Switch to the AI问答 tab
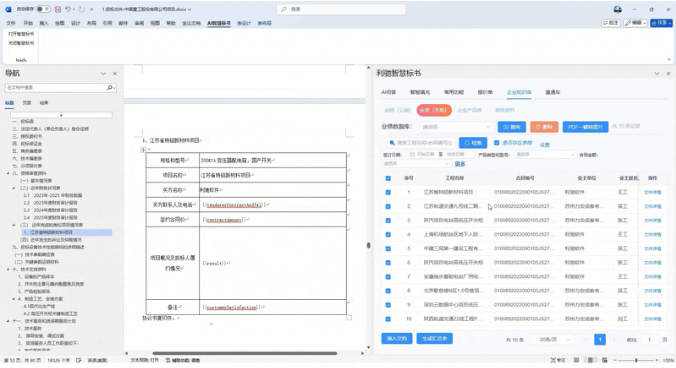676x368 pixels. (x=388, y=92)
